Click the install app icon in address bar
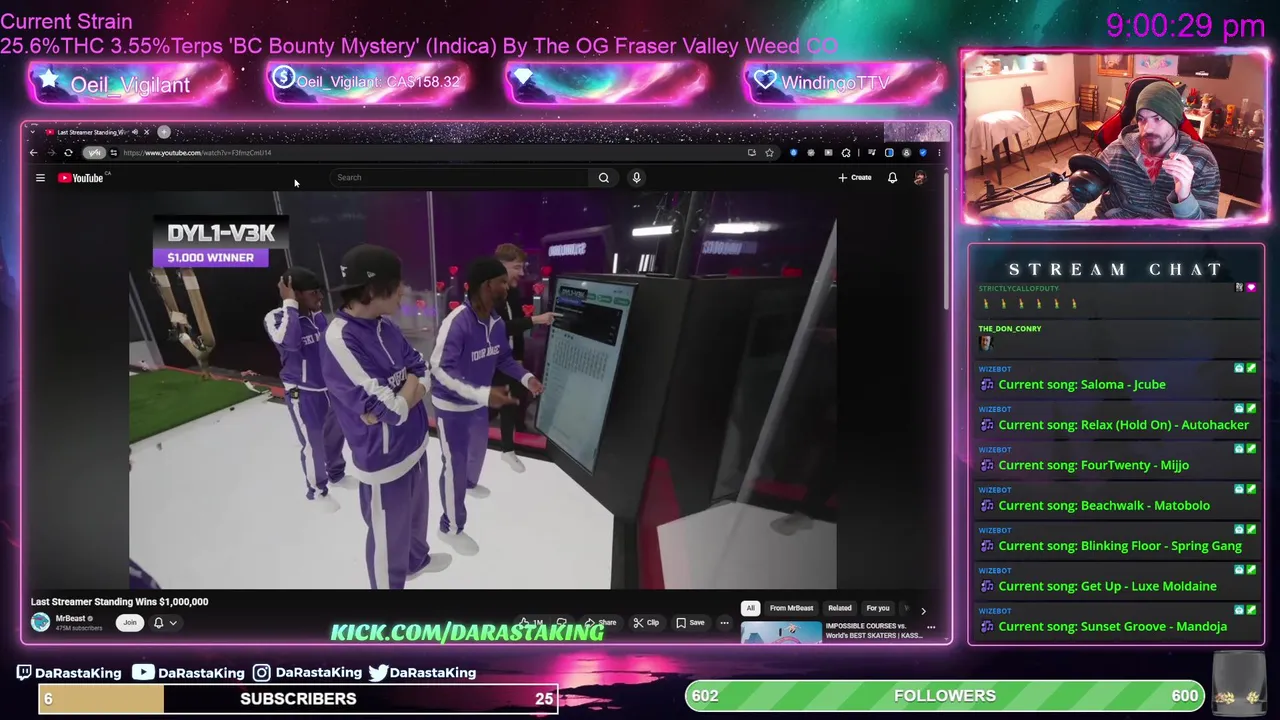The height and width of the screenshot is (720, 1280). pos(752,153)
